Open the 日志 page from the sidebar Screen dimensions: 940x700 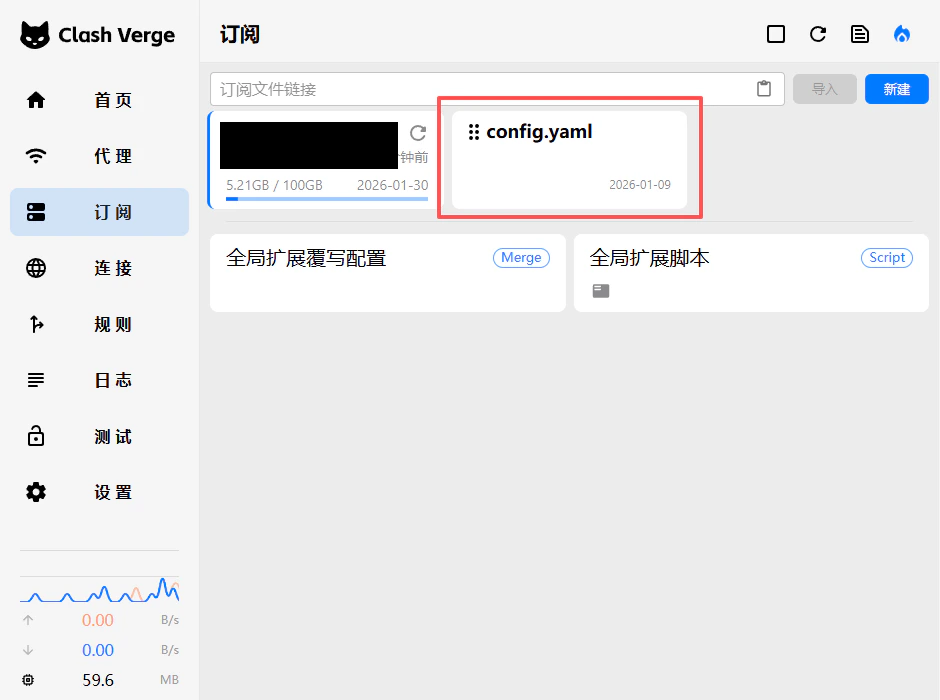99,380
